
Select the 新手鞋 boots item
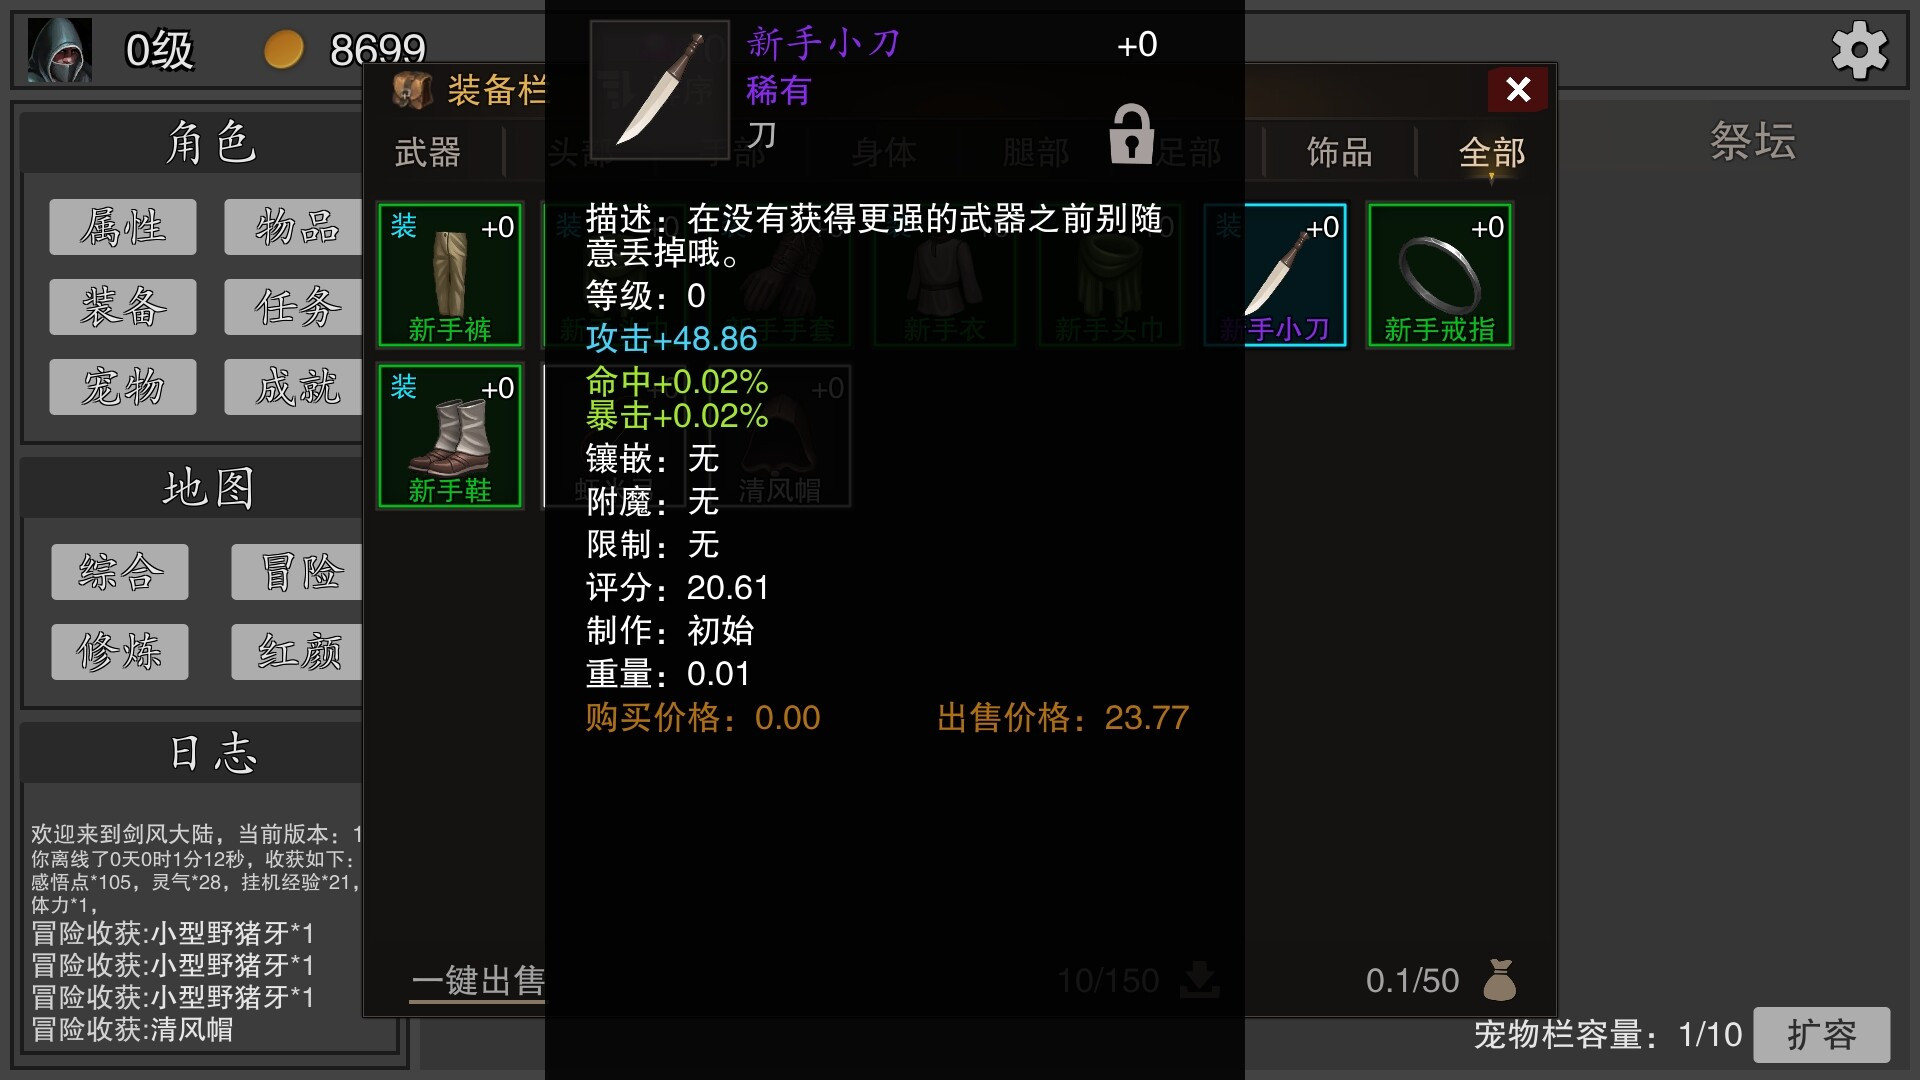[x=450, y=436]
